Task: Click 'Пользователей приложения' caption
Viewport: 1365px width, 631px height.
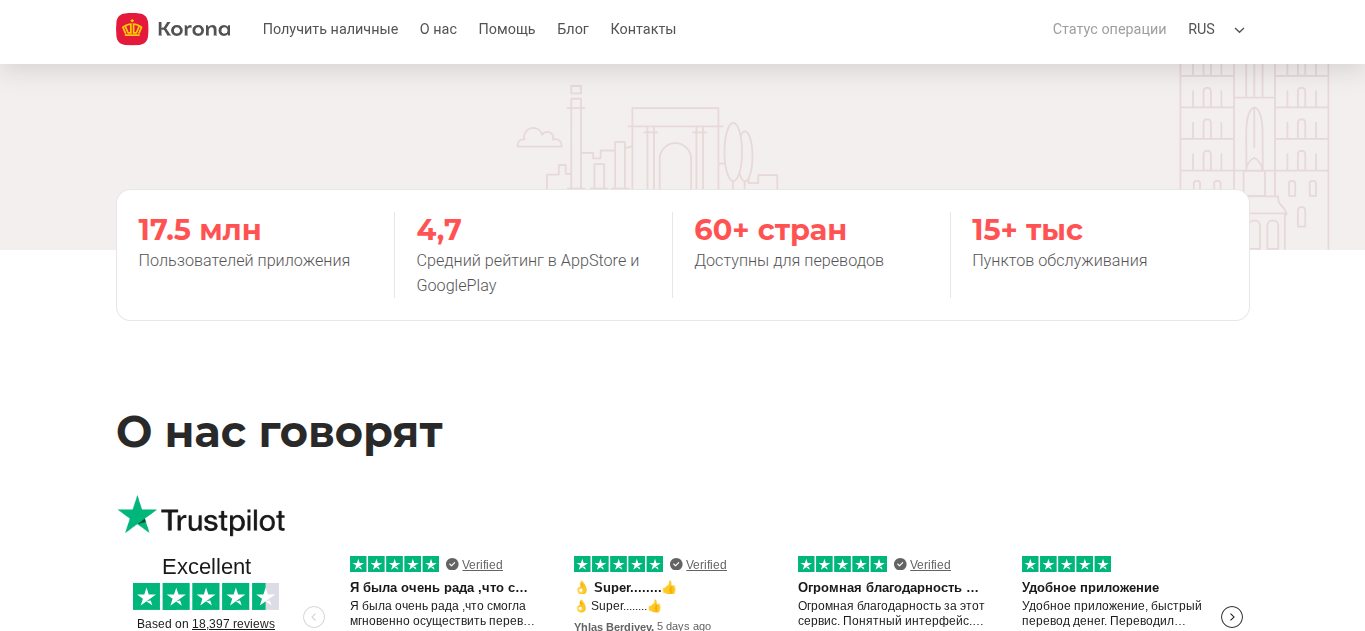Action: [x=244, y=261]
